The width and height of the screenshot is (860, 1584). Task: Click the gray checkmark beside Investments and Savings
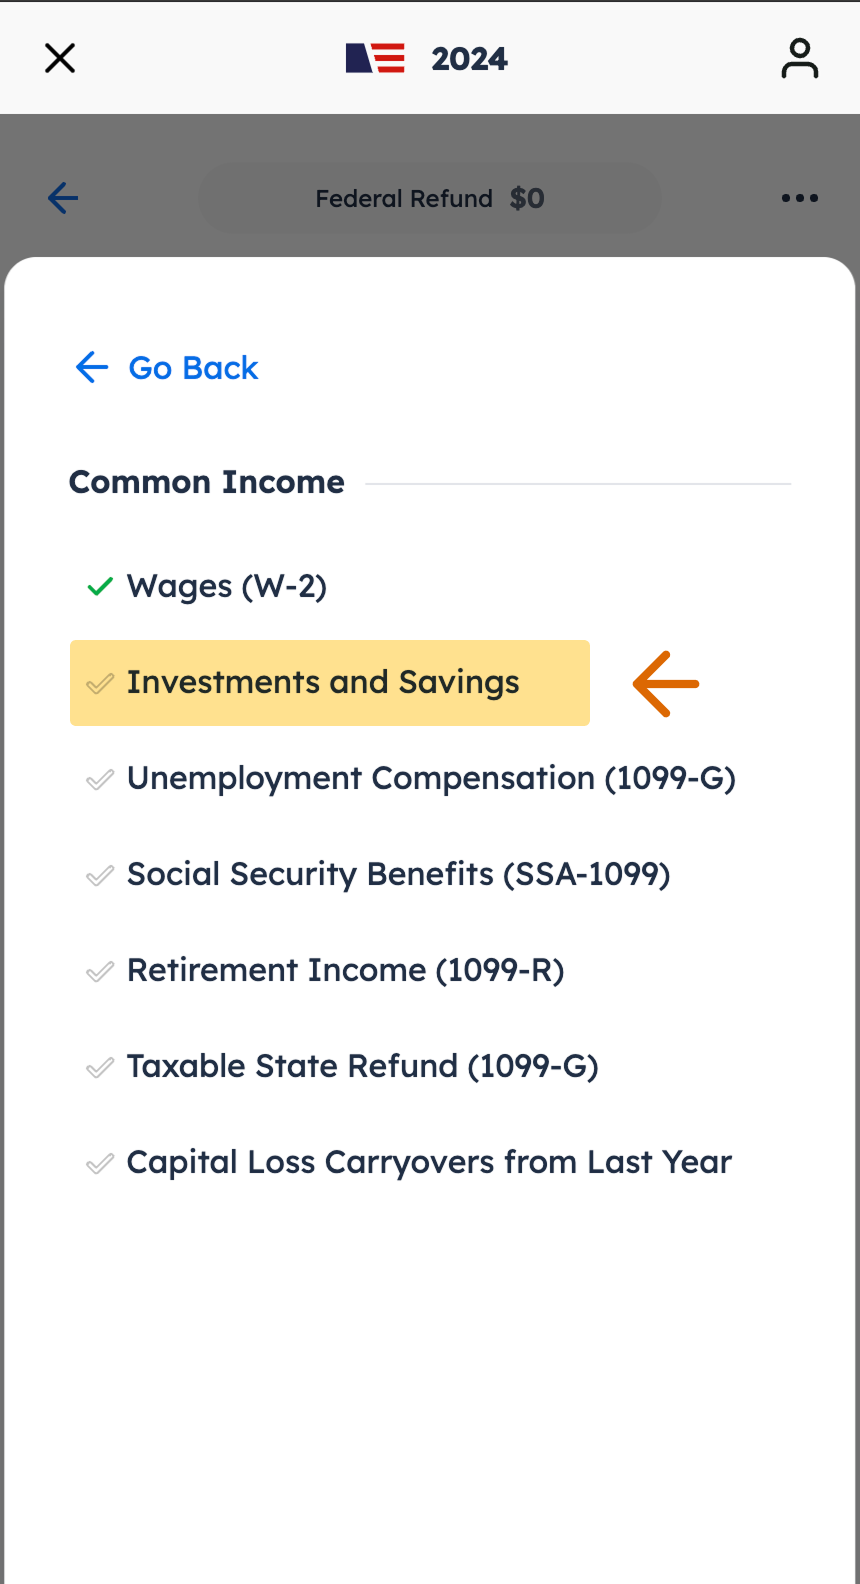point(99,684)
